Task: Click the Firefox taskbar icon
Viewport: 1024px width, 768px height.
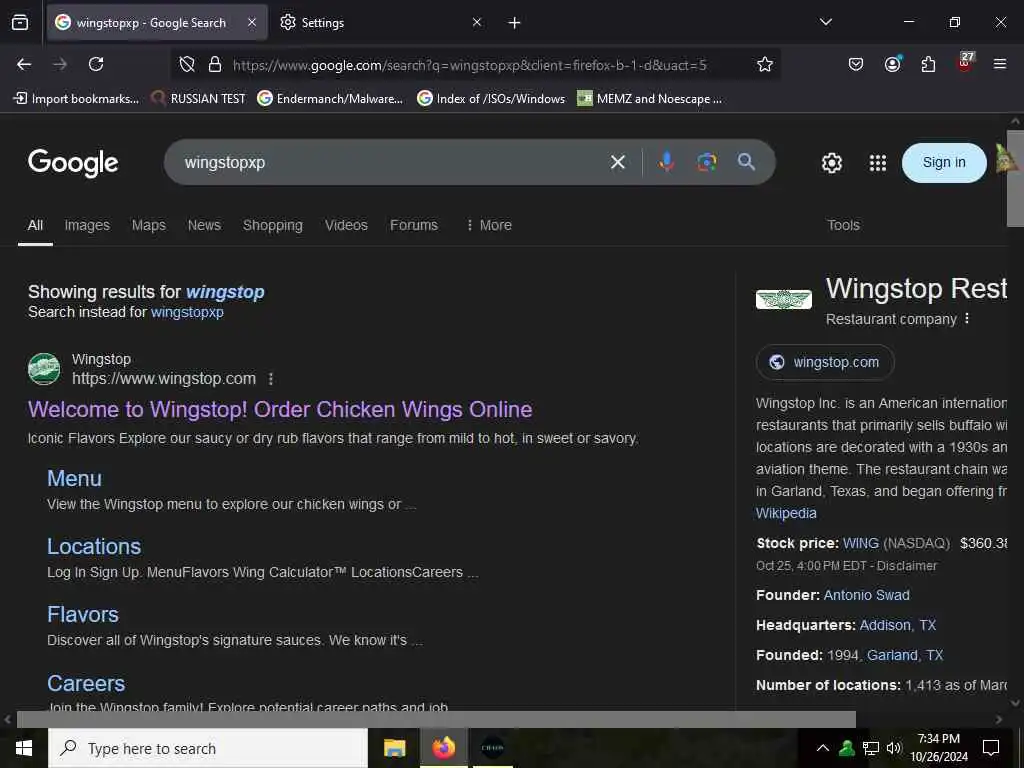Action: tap(443, 748)
